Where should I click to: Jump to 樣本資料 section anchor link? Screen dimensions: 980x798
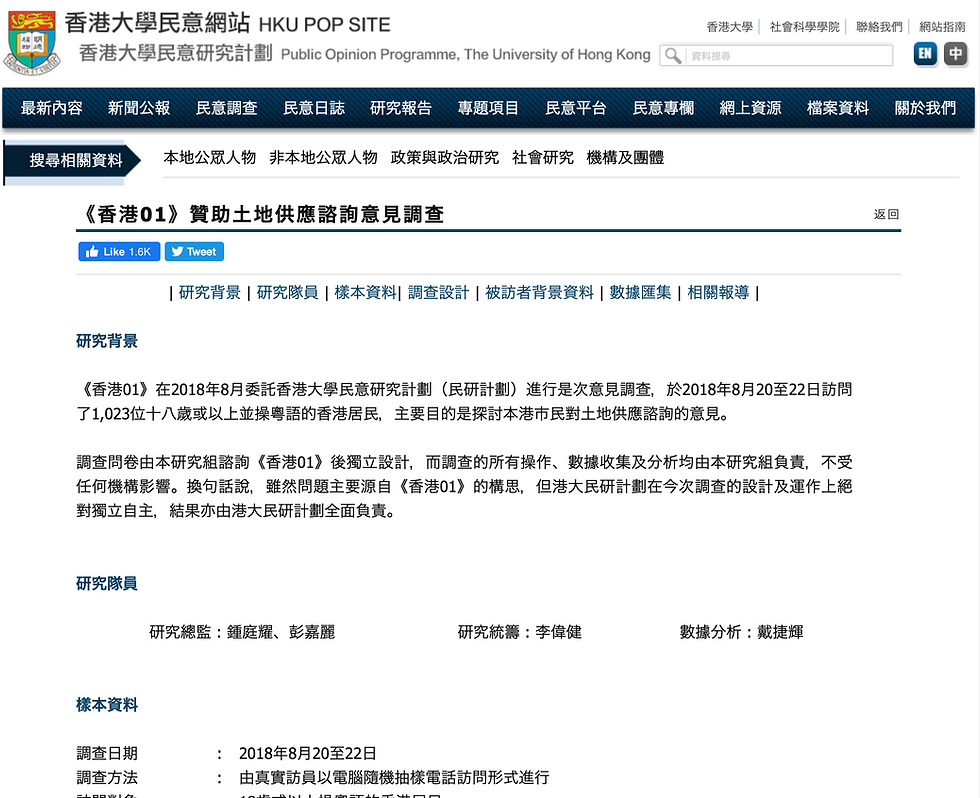366,292
